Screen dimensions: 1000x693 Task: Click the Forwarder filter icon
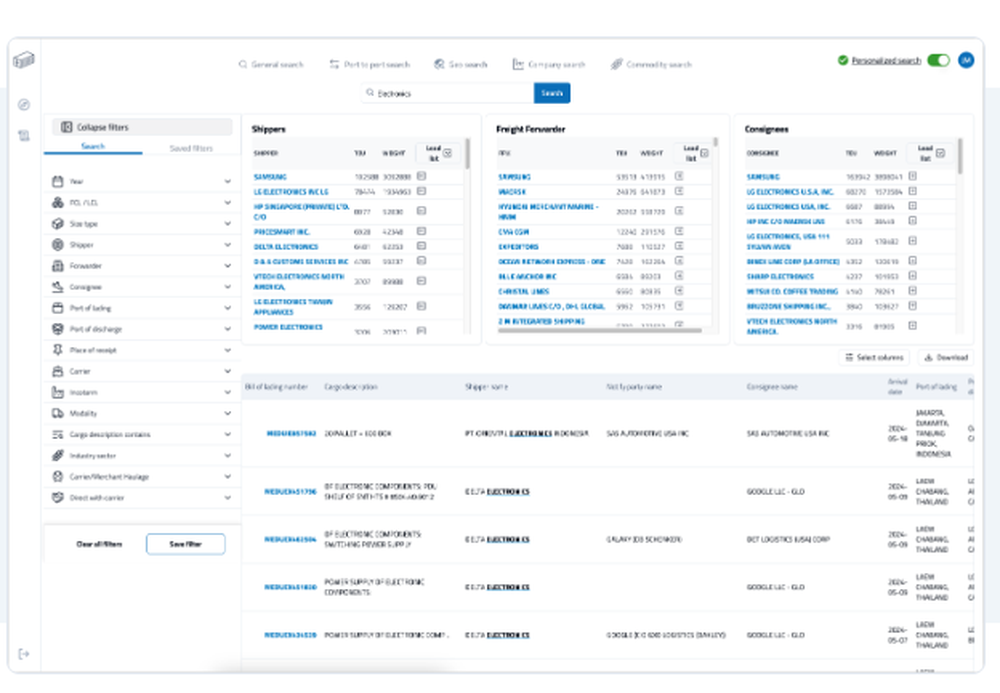pos(57,266)
